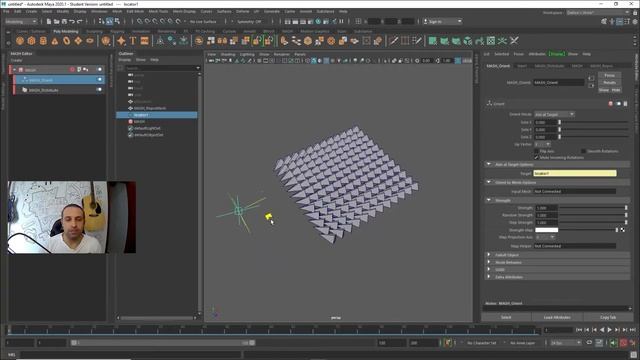This screenshot has width=640, height=360.
Task: Open the Sign In dropdown
Action: 442,21
